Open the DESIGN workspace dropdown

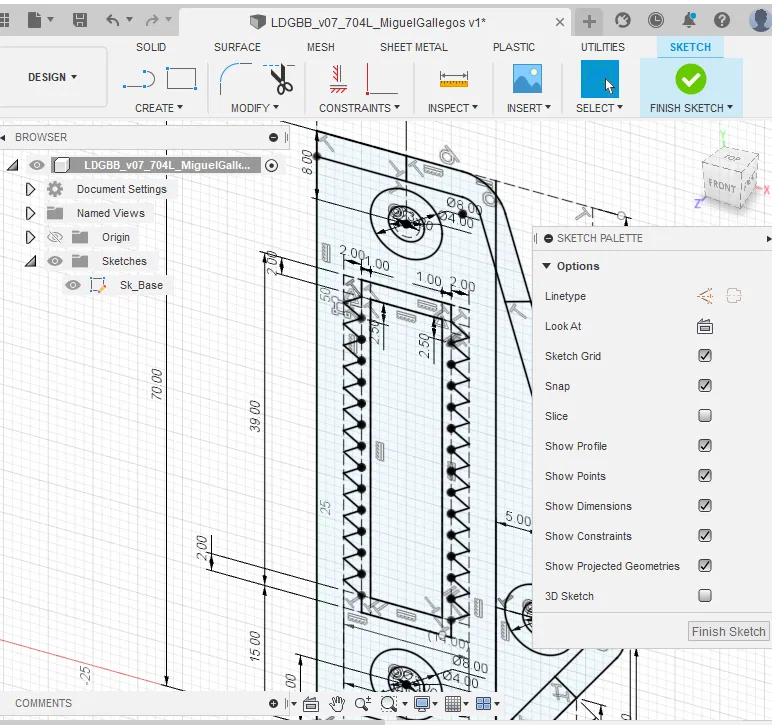click(53, 77)
